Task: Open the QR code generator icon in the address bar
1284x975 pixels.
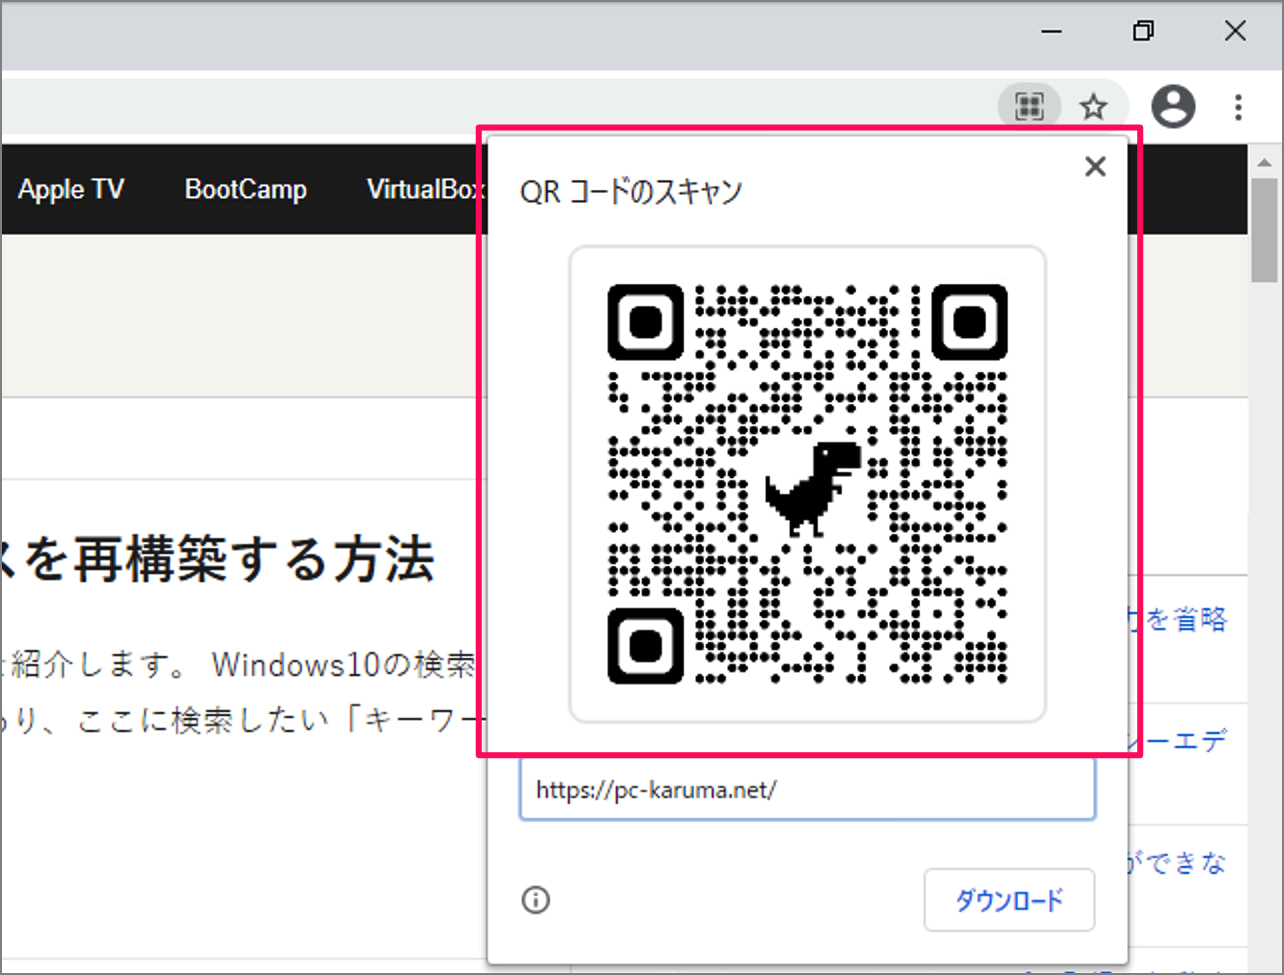Action: click(1029, 106)
